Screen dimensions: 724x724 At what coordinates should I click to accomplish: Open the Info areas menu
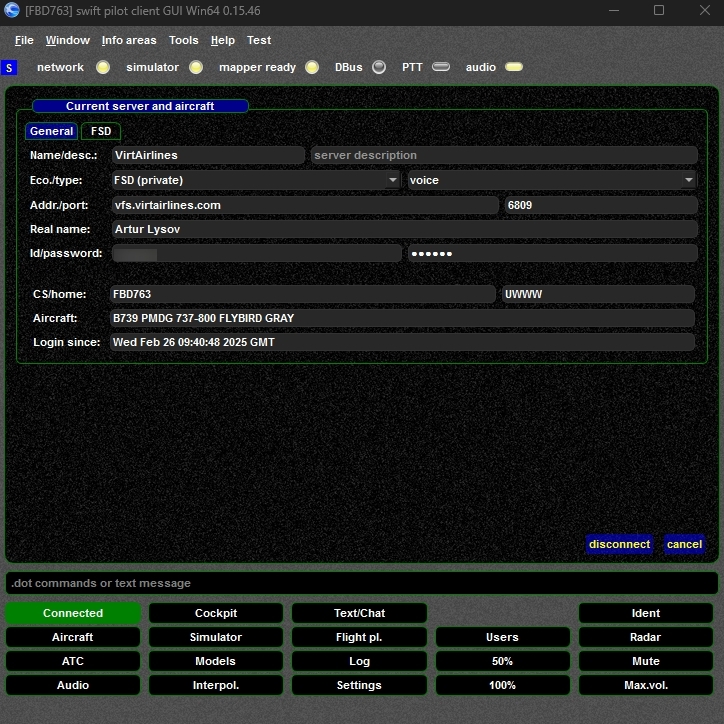tap(129, 40)
